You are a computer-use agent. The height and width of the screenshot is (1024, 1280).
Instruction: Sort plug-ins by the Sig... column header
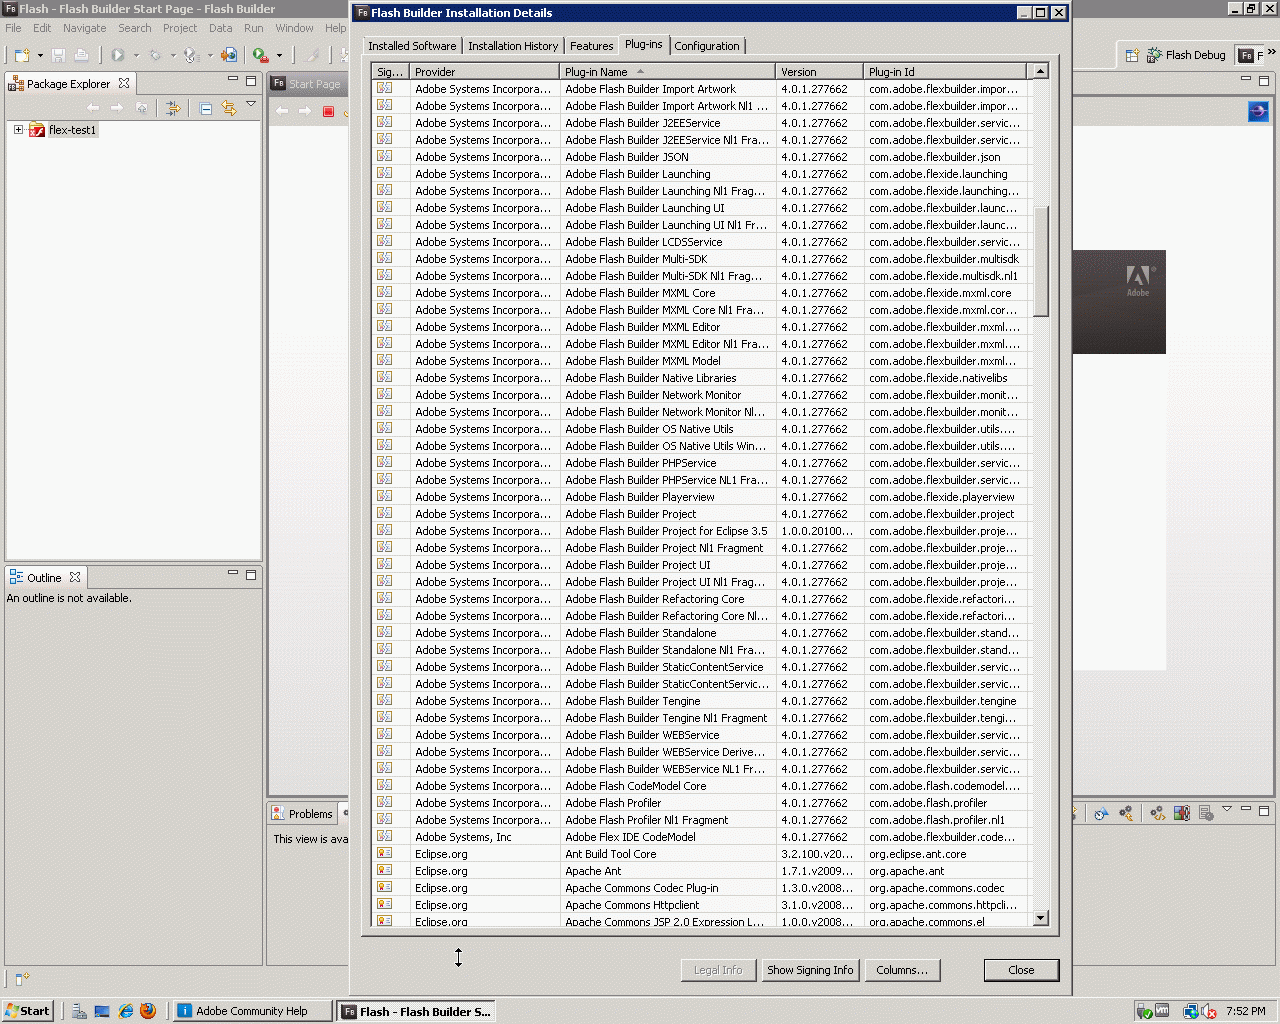click(390, 72)
